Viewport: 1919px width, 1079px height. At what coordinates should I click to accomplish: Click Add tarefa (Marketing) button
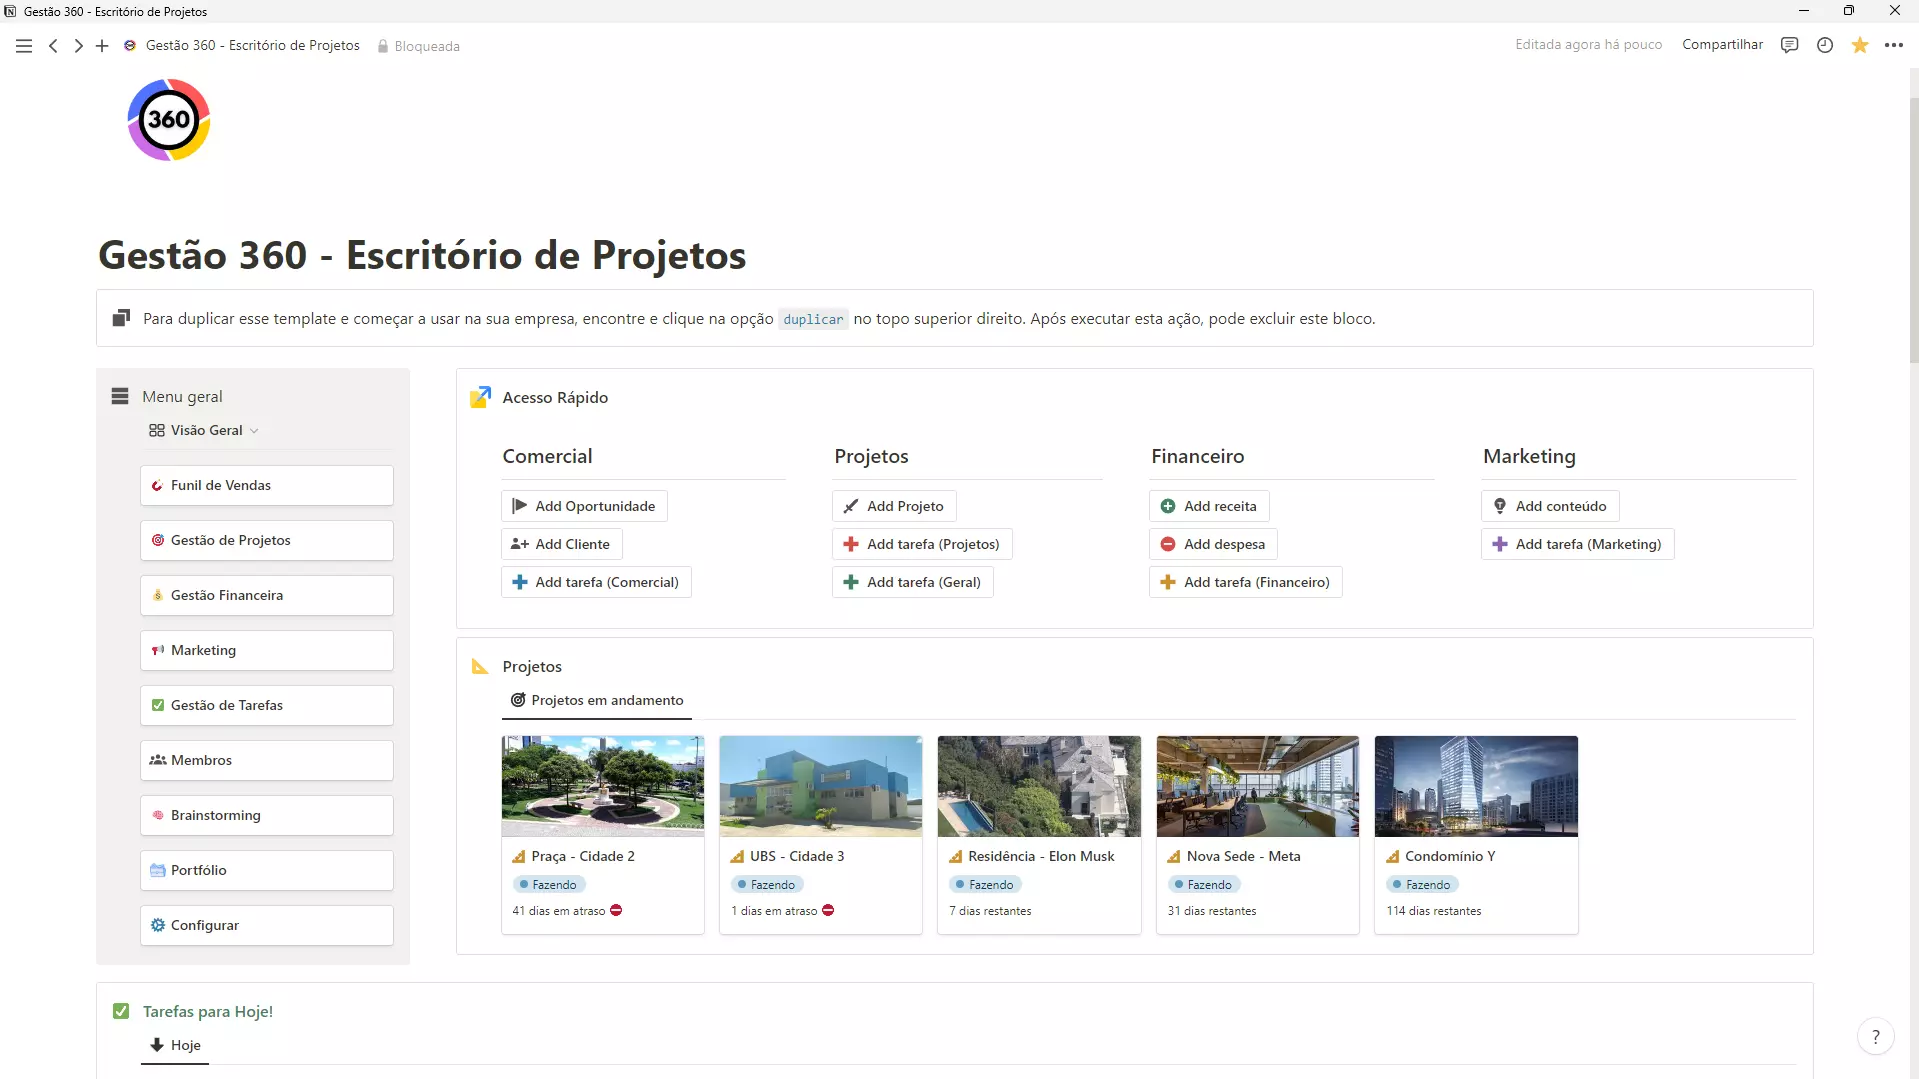(1577, 544)
